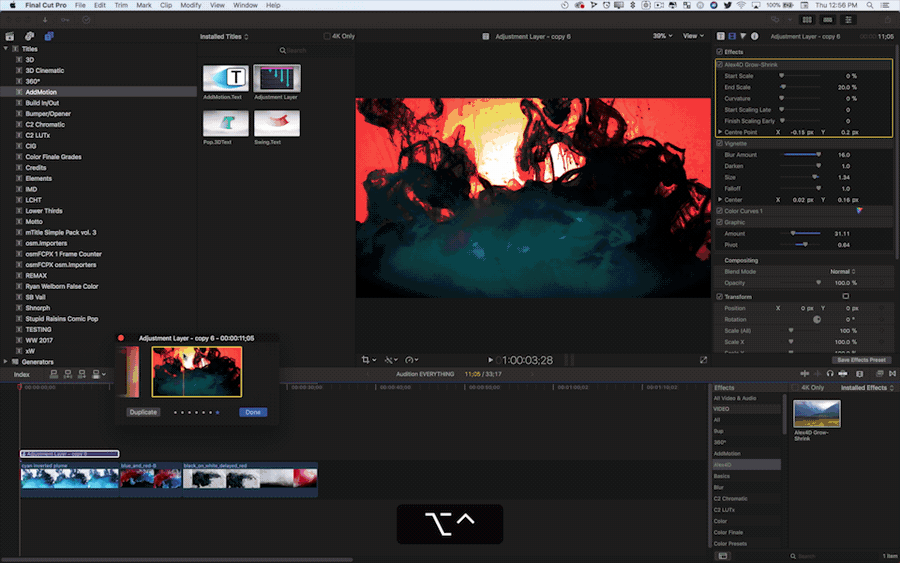Viewport: 900px width, 563px height.
Task: Toggle the Effects section checkbox in inspector
Action: (x=719, y=52)
